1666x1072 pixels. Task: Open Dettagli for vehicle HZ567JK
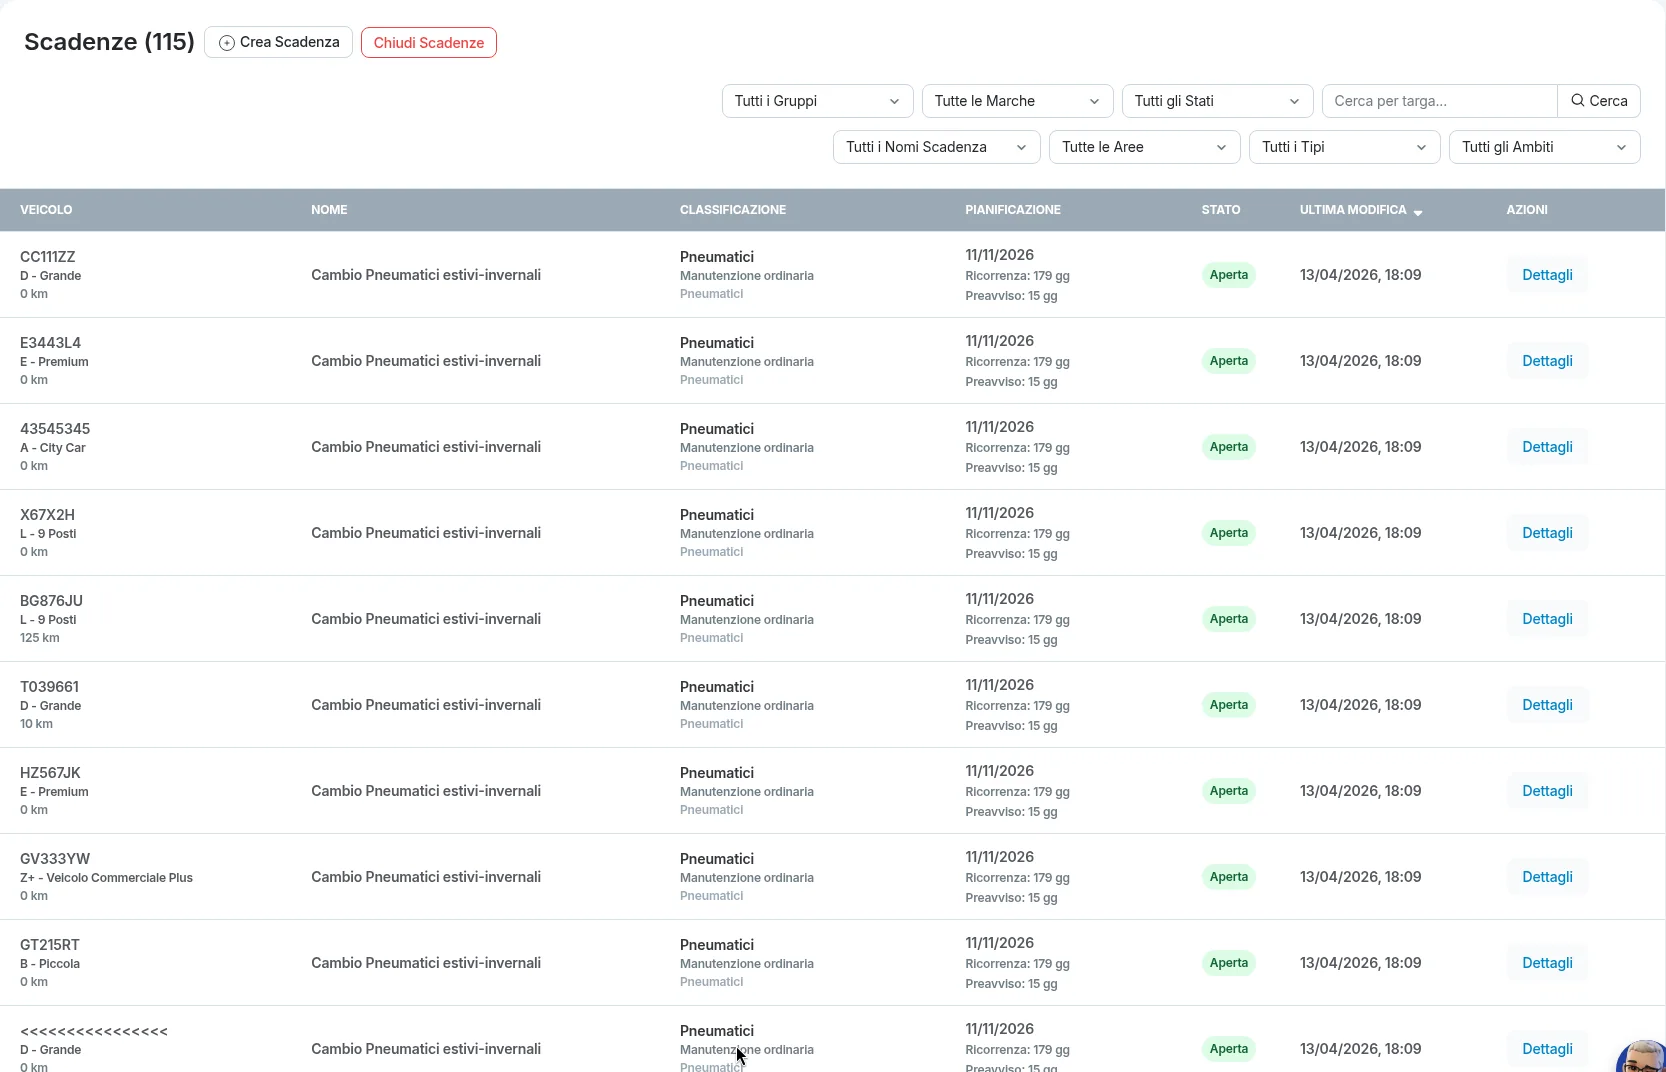pos(1547,791)
